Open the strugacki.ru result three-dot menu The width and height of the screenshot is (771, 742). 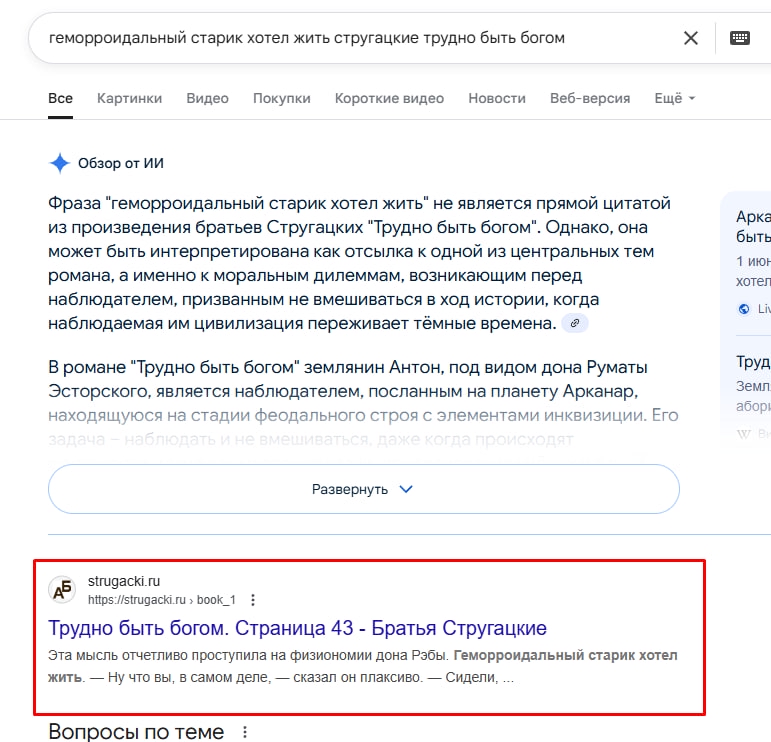[253, 600]
